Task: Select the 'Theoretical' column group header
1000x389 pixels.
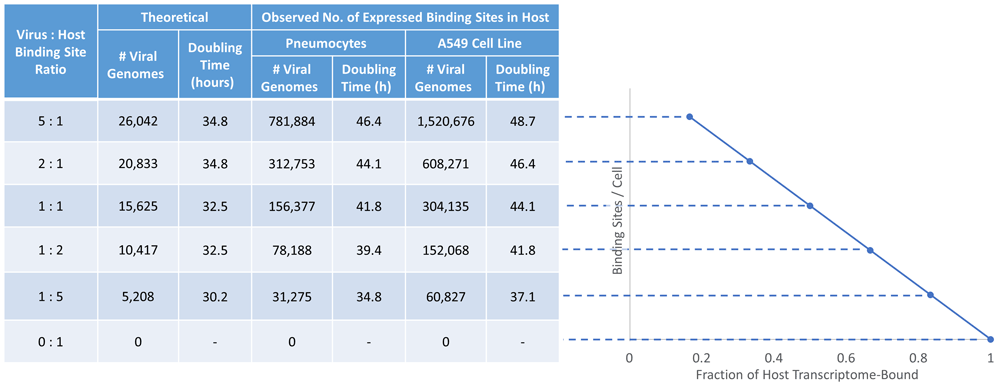Action: (x=175, y=17)
